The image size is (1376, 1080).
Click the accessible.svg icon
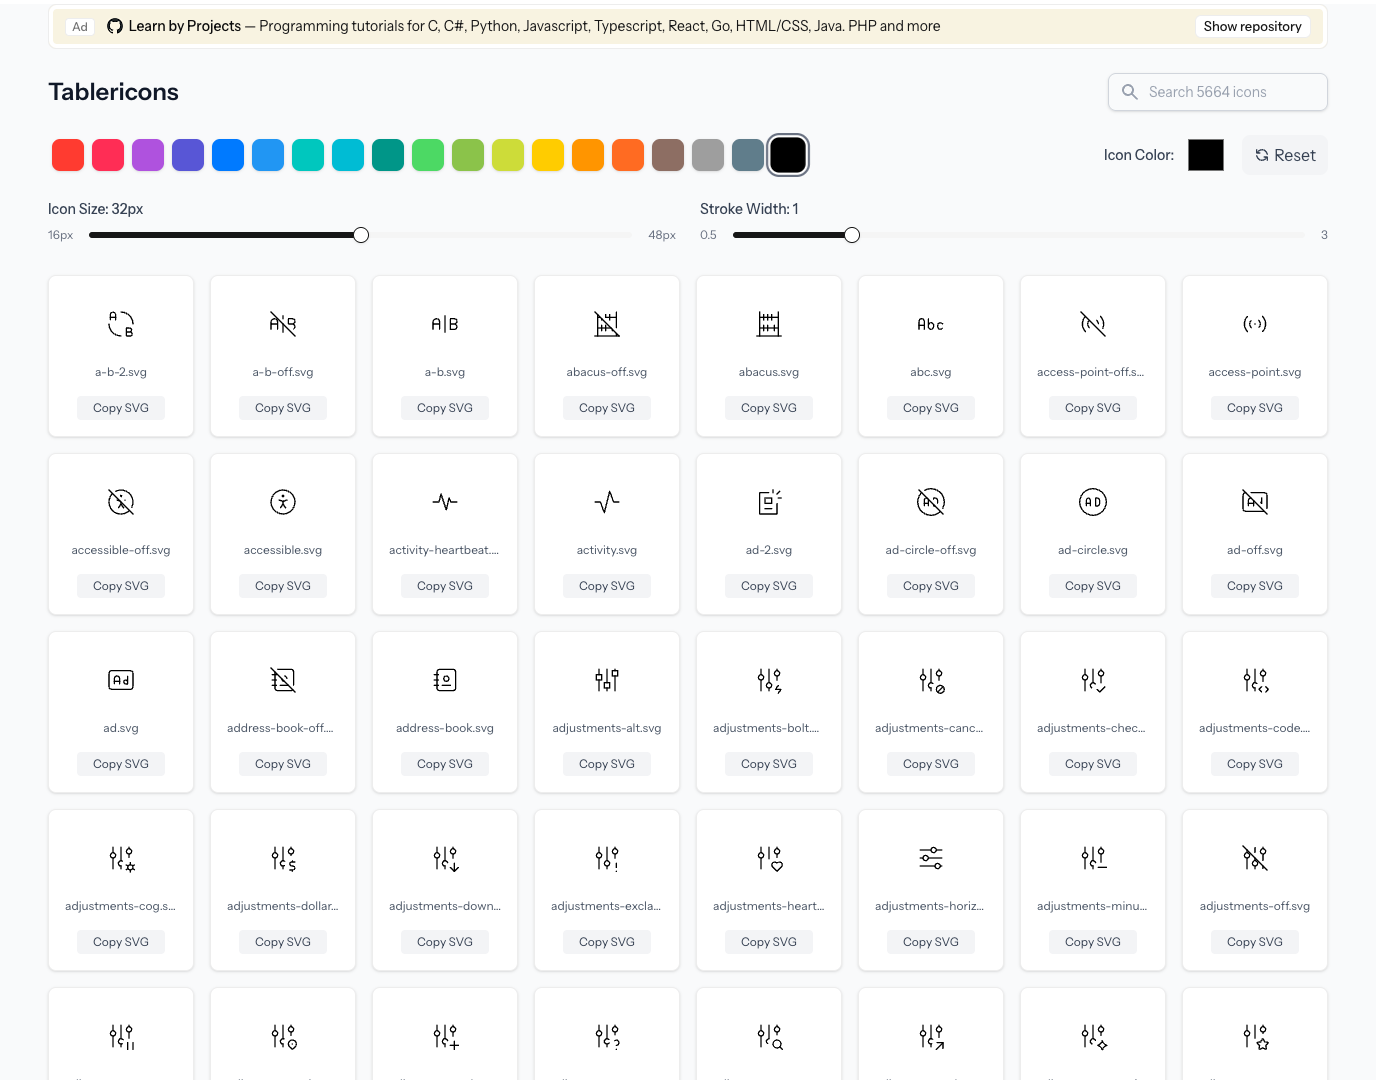coord(282,501)
